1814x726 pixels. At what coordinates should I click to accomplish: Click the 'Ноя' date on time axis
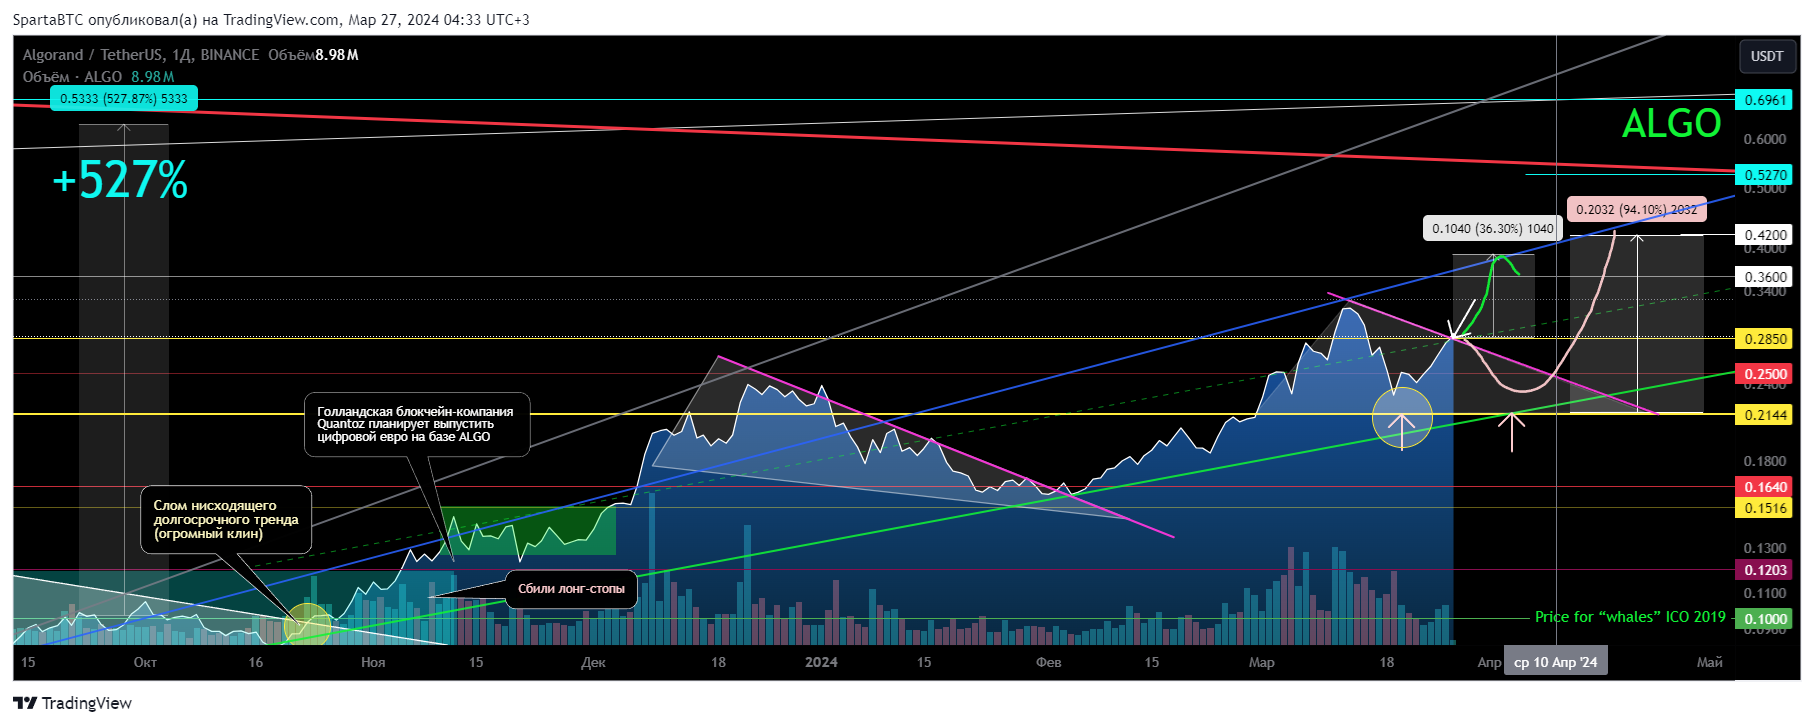click(373, 662)
